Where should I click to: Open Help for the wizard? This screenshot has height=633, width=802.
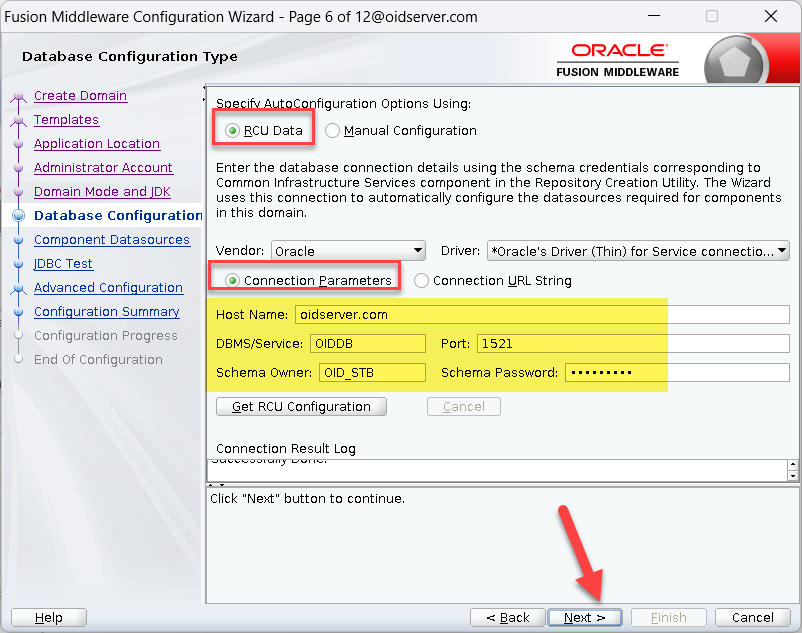point(48,618)
